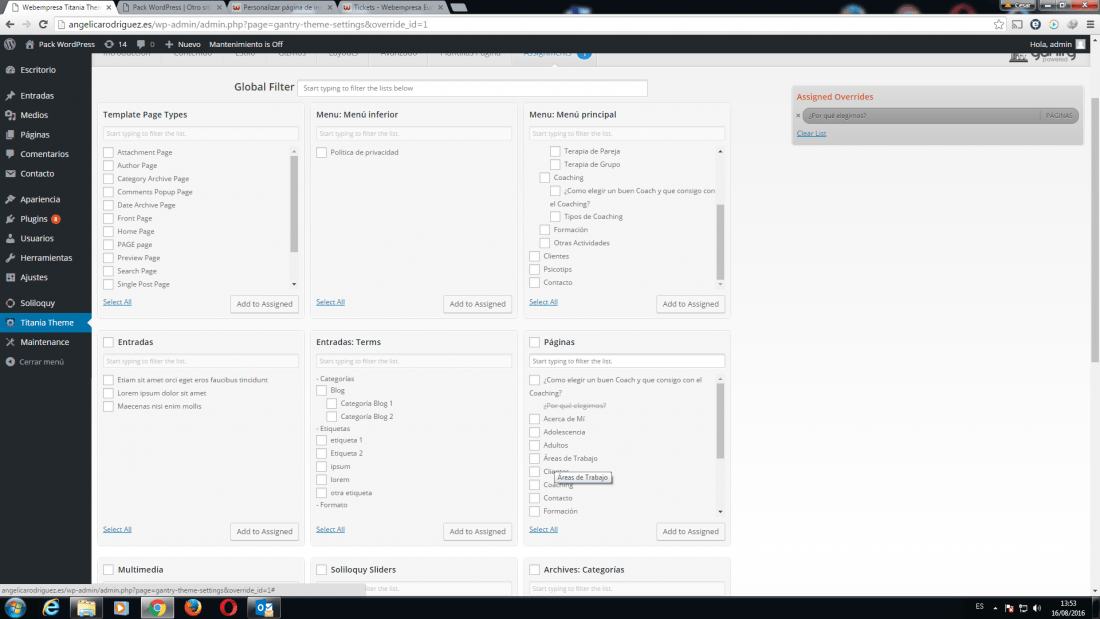Click the Pack WordPress home icon
Viewport: 1100px width, 619px height.
29,44
